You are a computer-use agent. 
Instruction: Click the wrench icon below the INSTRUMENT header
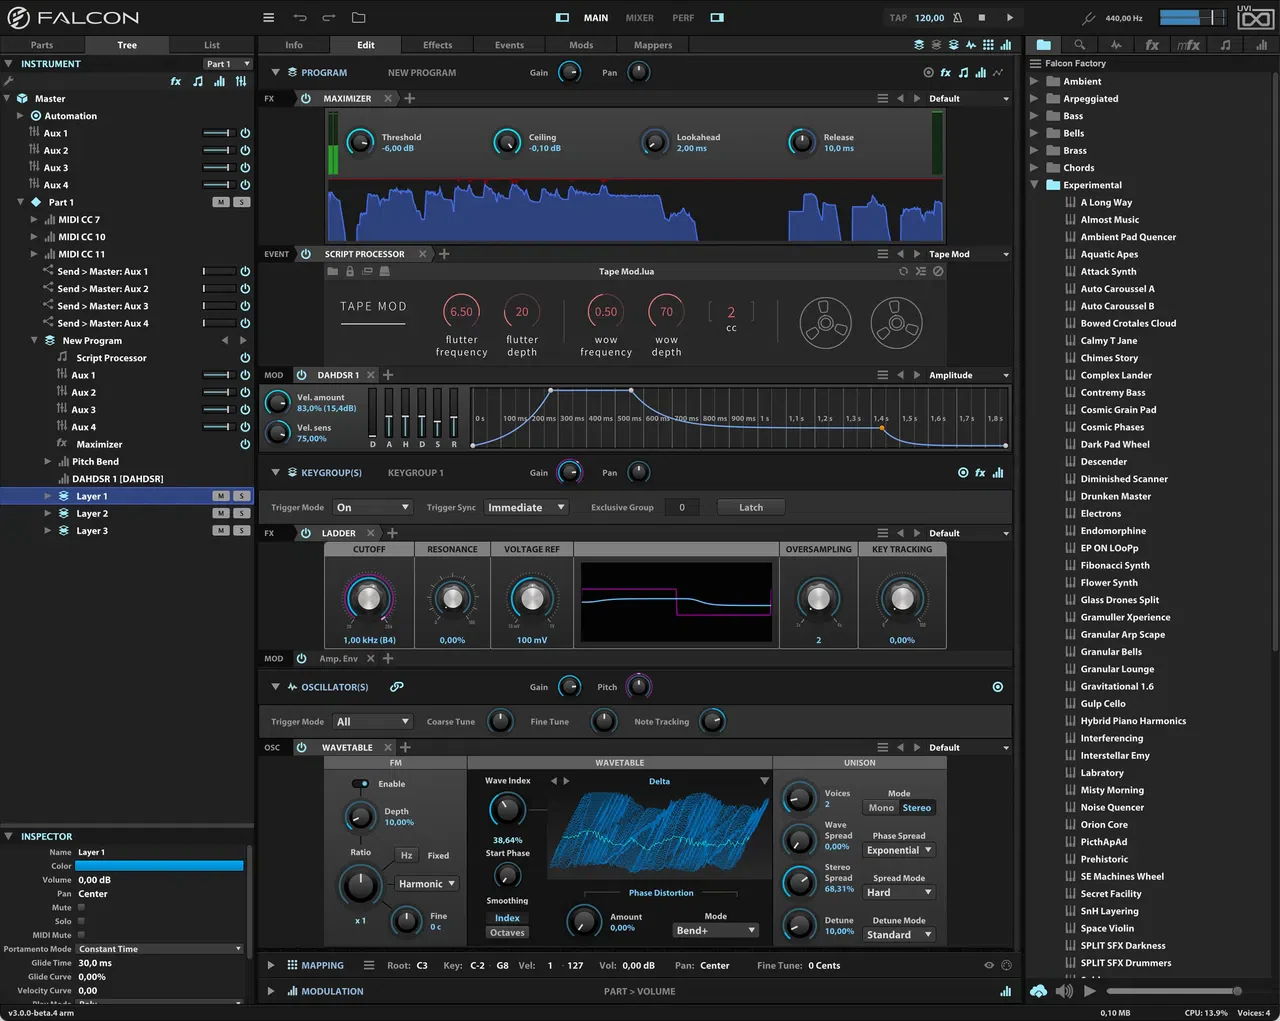[x=10, y=80]
